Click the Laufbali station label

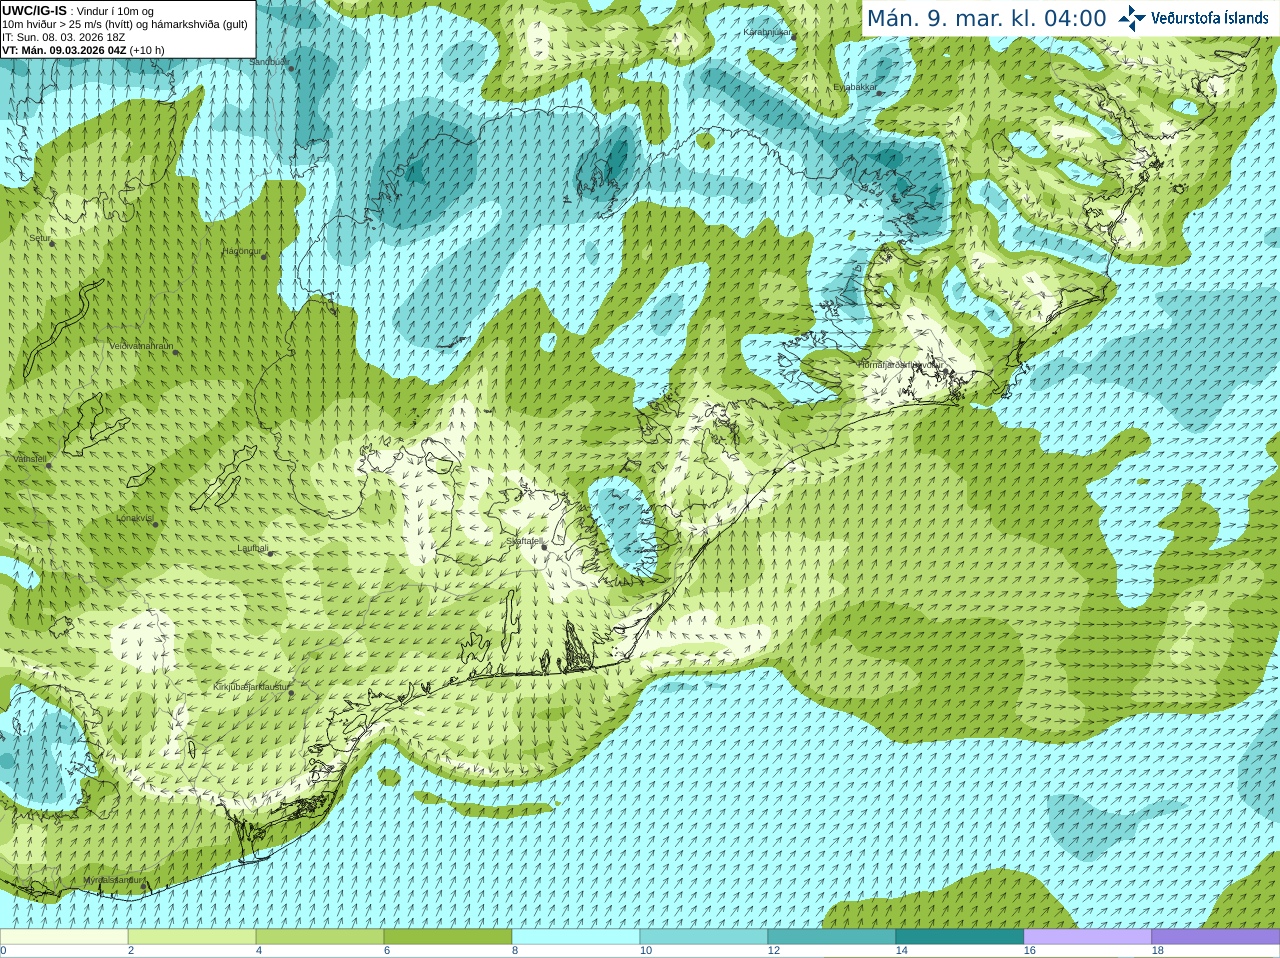(x=253, y=548)
